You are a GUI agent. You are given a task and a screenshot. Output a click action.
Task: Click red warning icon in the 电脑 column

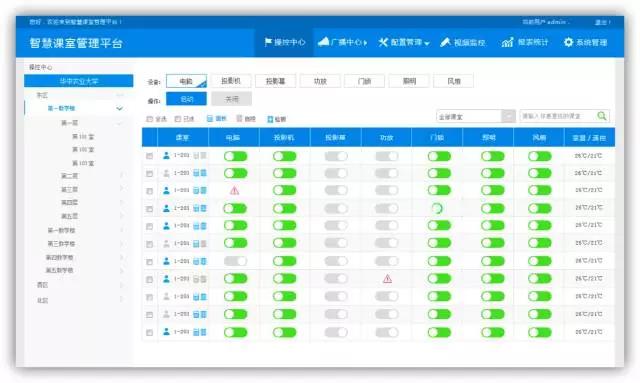pyautogui.click(x=235, y=190)
